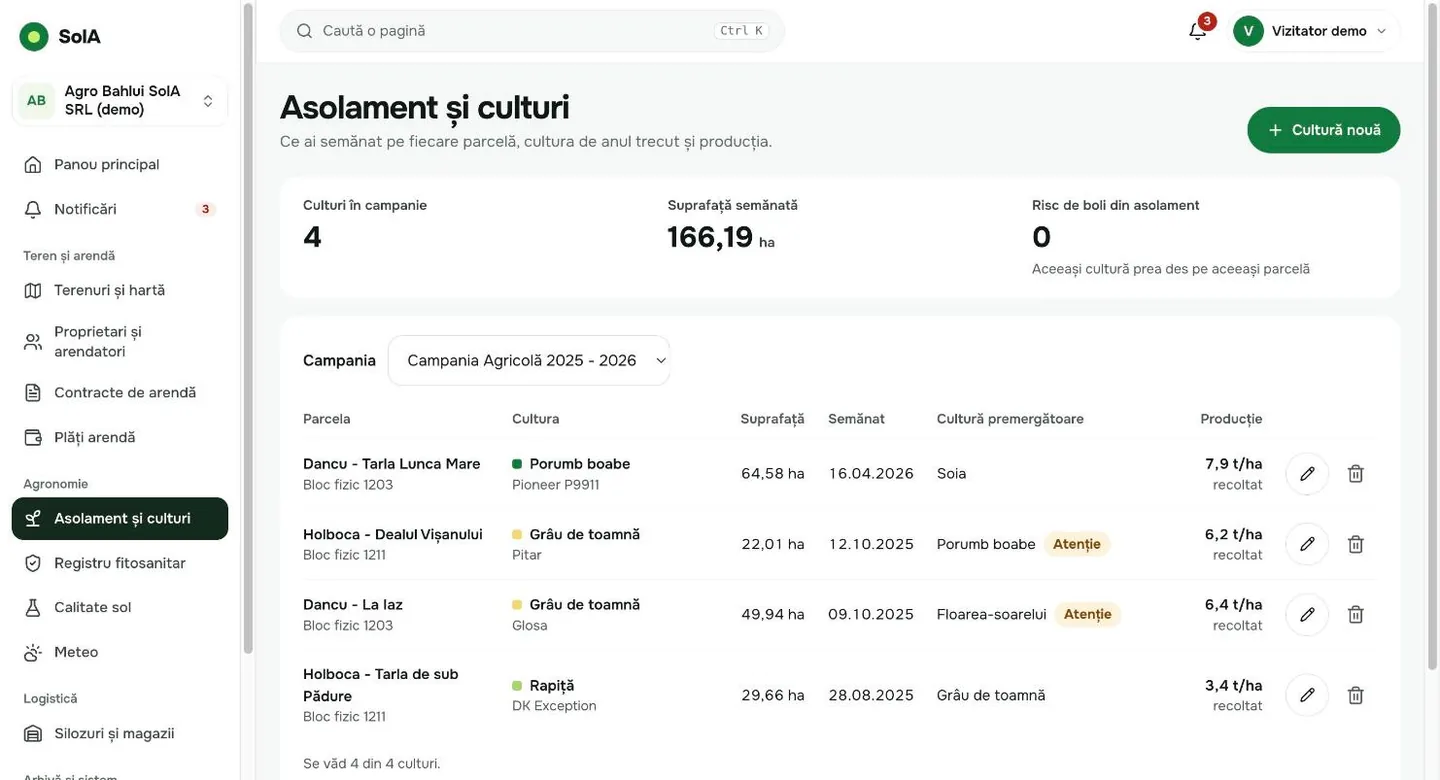The image size is (1440, 780).
Task: Open Proprietari și arendatori page
Action: 120,341
